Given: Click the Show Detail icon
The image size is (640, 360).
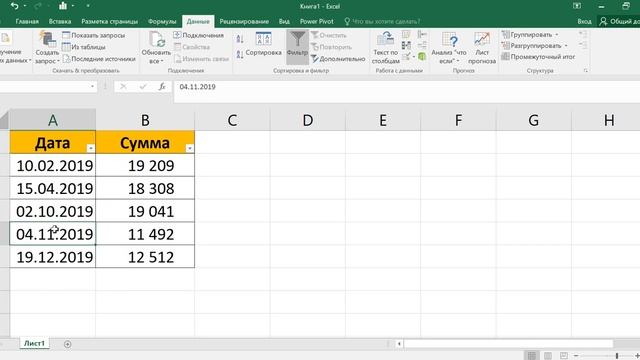Looking at the screenshot, I should 583,35.
